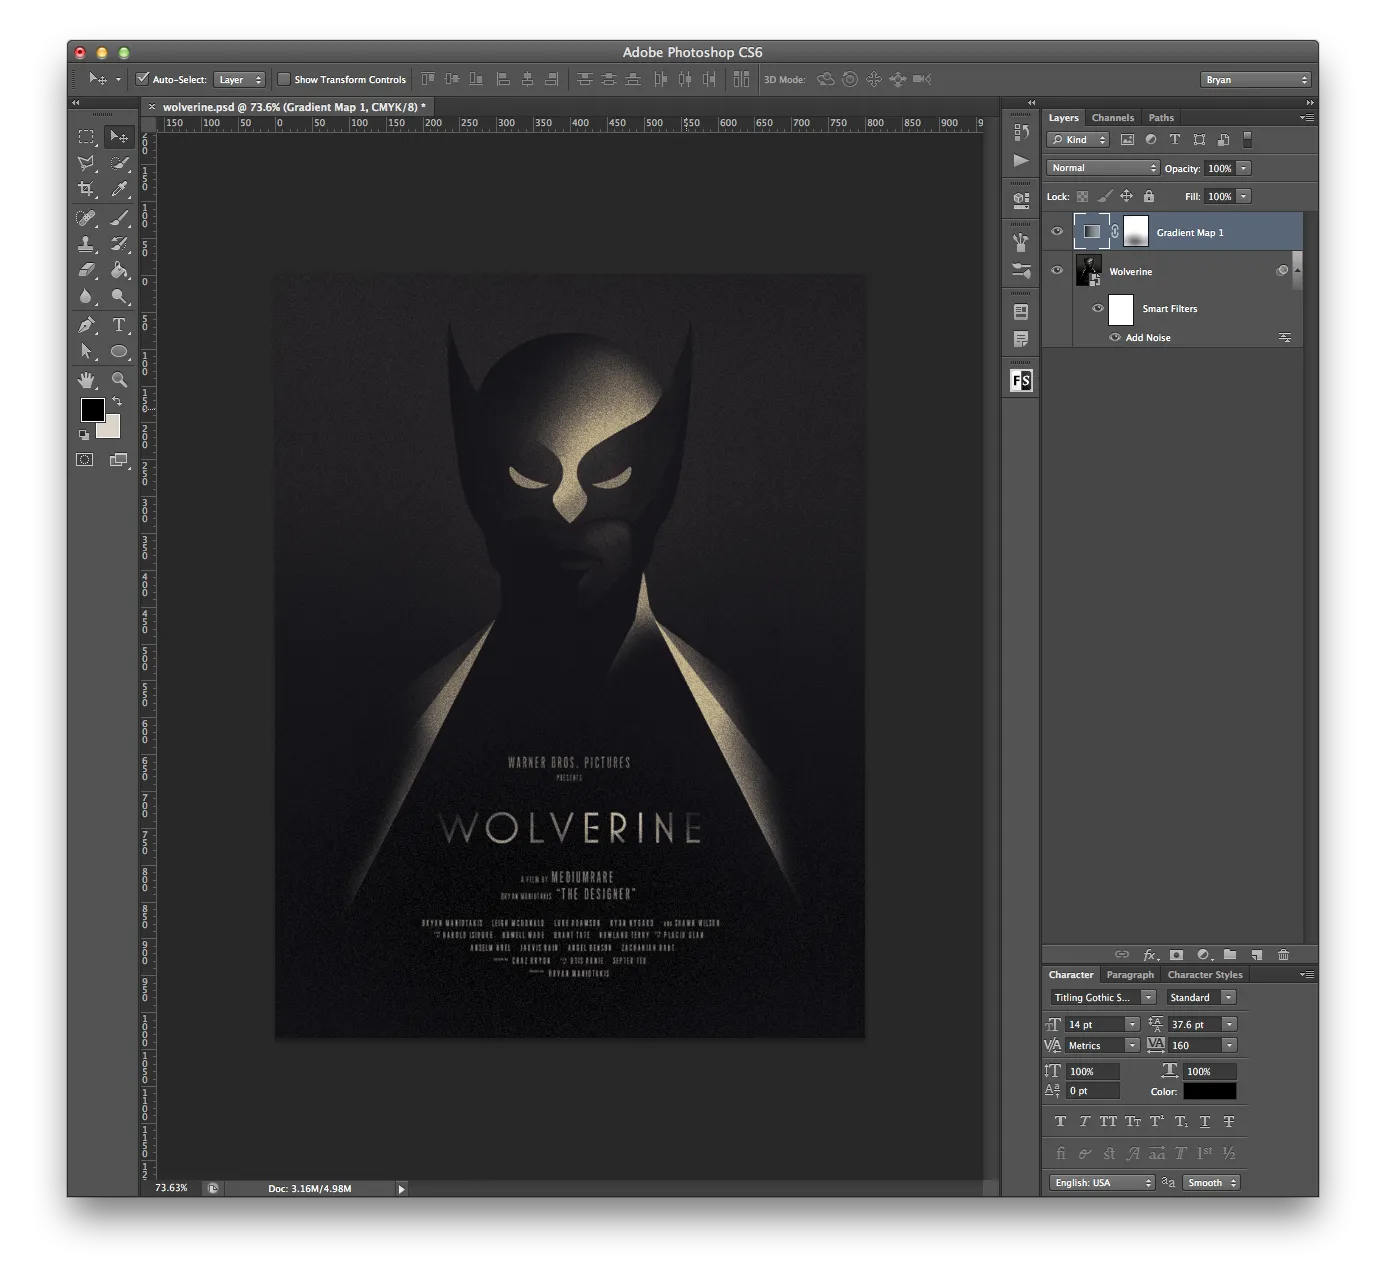
Task: Open the Fill slider dropdown arrow
Action: click(1244, 196)
